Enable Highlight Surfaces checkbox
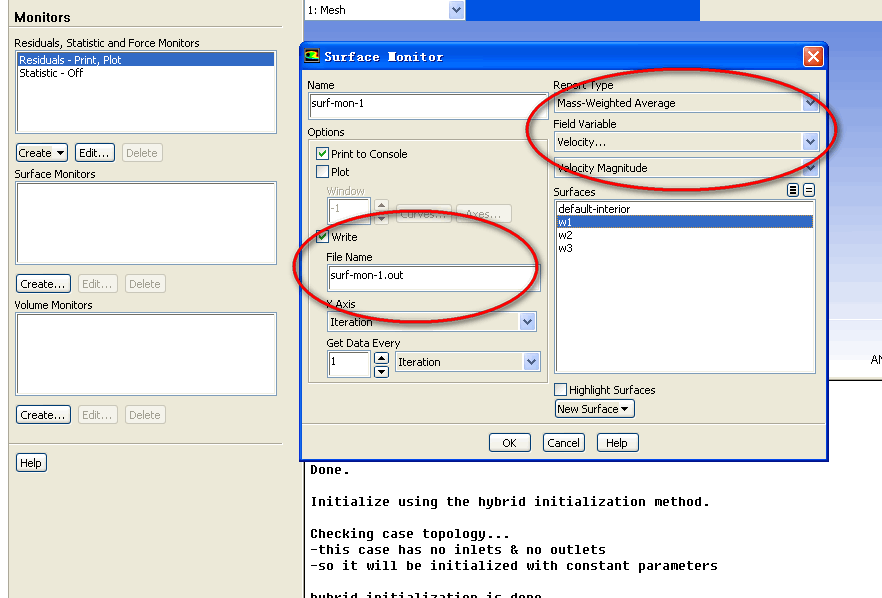Viewport: 882px width, 598px height. coord(560,390)
